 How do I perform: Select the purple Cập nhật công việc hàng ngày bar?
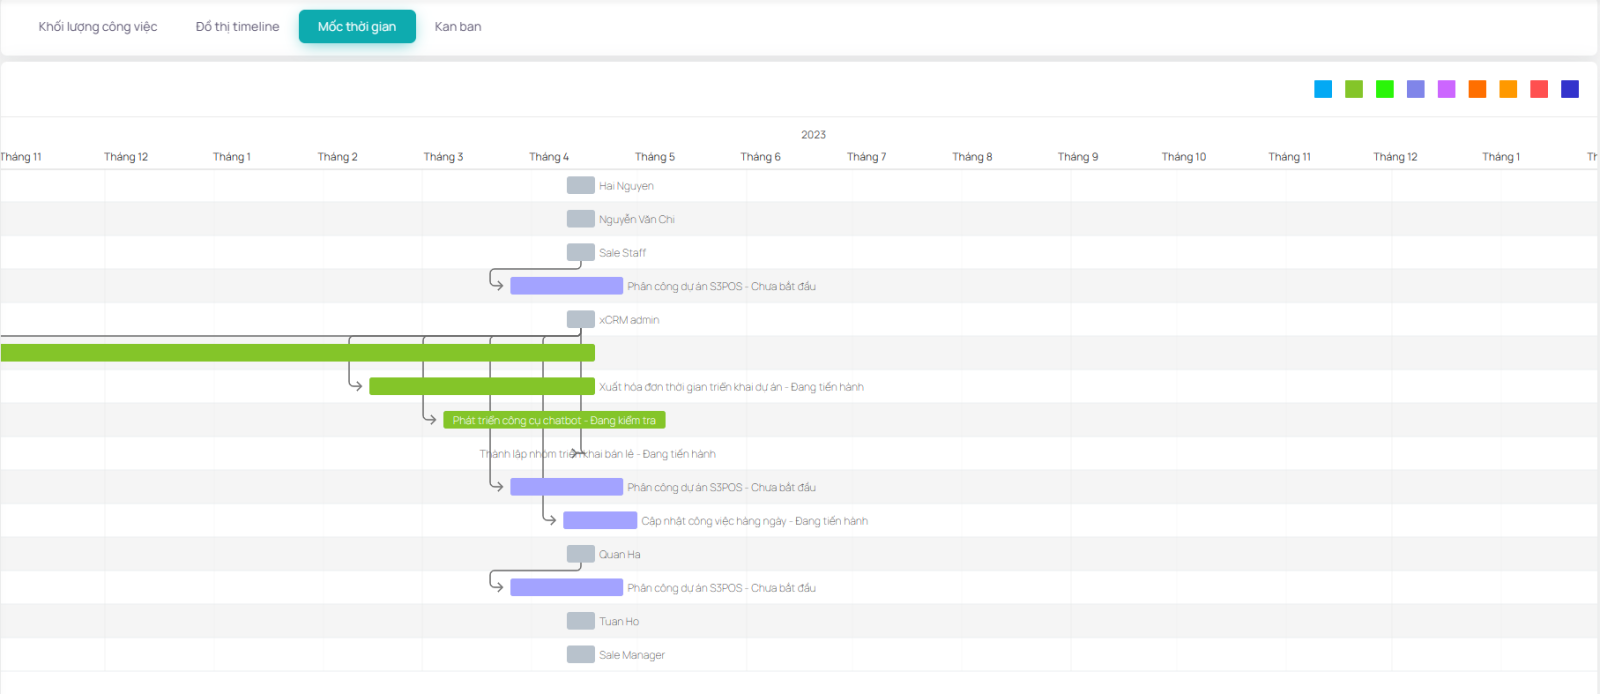[x=600, y=520]
